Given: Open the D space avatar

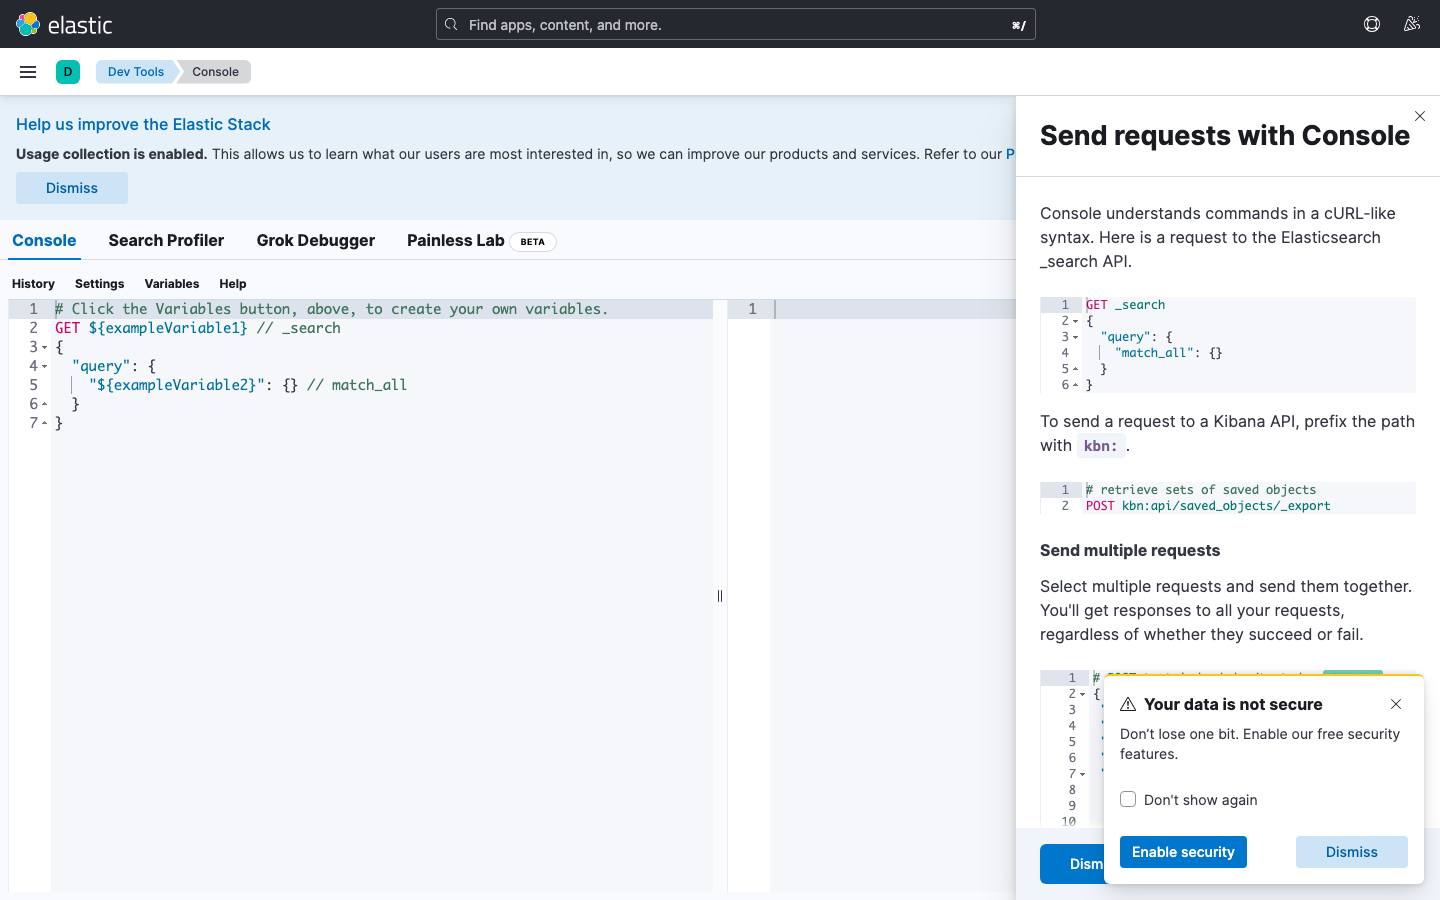Looking at the screenshot, I should (68, 72).
